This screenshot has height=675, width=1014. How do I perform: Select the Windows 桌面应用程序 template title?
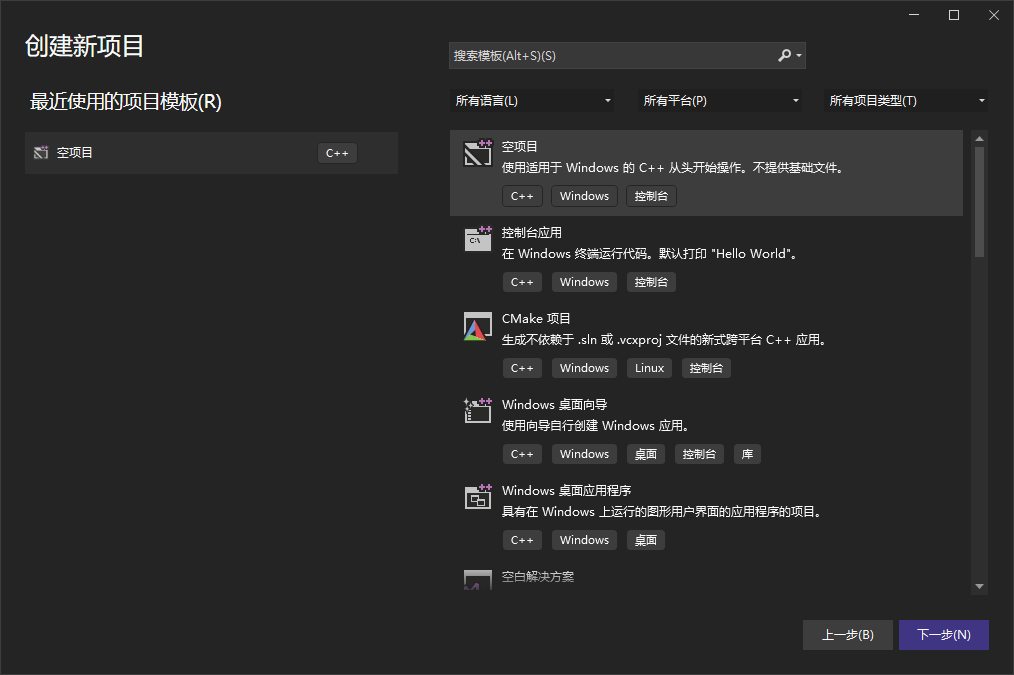click(566, 491)
